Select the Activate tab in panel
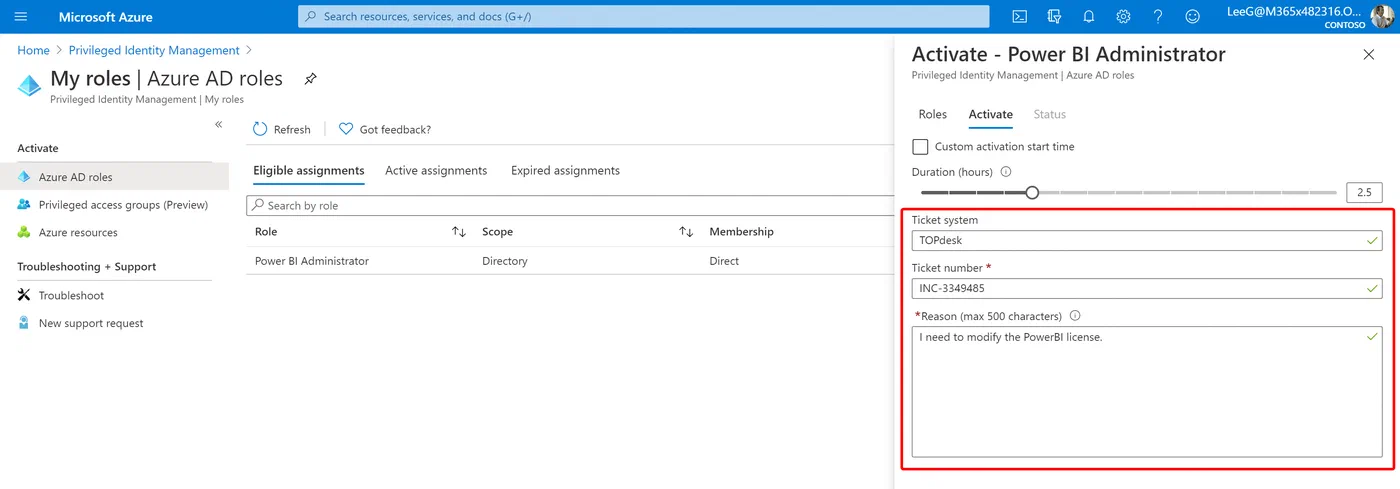1400x489 pixels. tap(991, 114)
